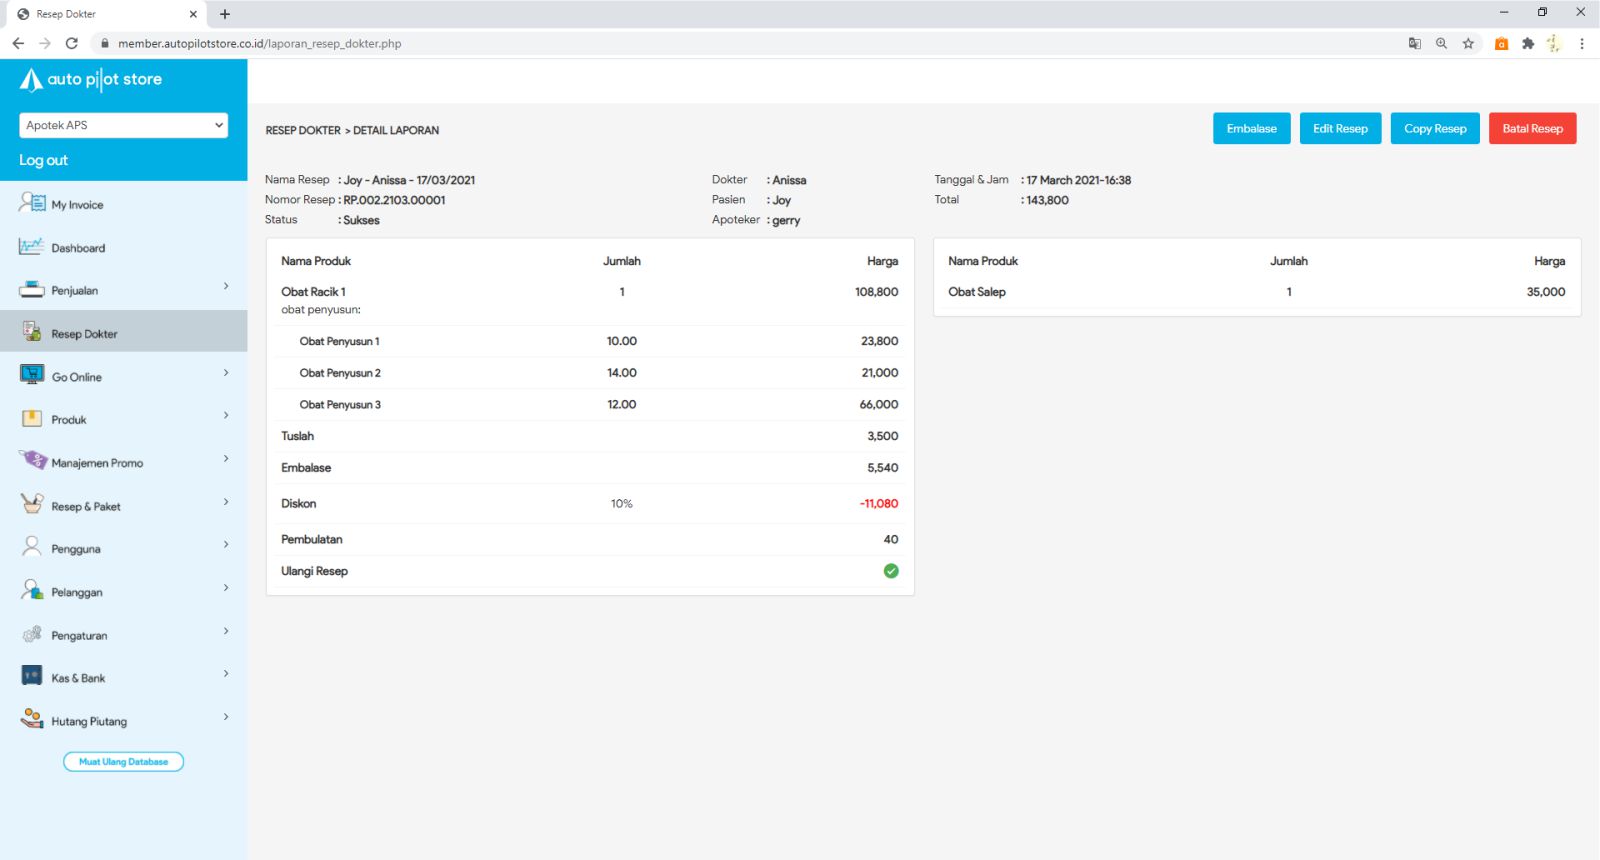Click the My Invoice sidebar icon
The width and height of the screenshot is (1600, 860).
click(x=32, y=203)
